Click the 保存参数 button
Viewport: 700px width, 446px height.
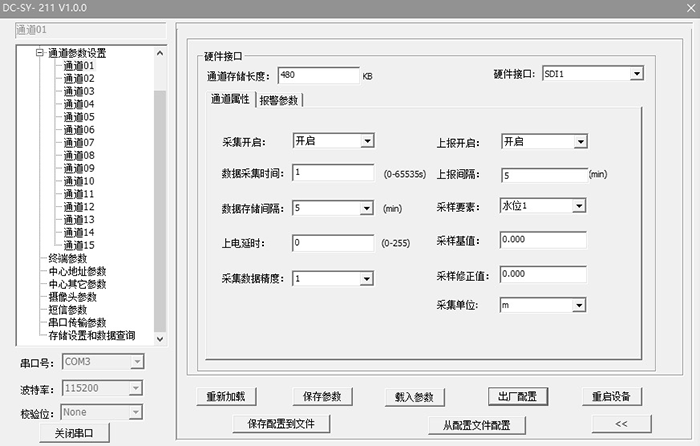323,396
